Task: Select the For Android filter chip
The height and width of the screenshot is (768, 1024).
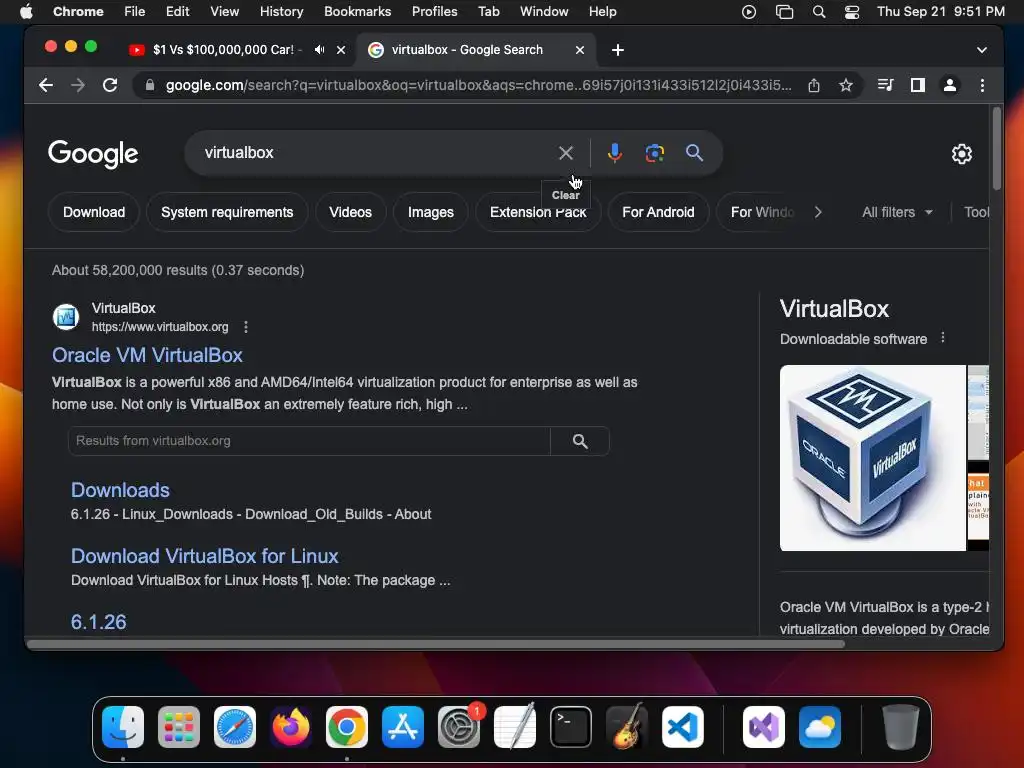Action: 658,212
